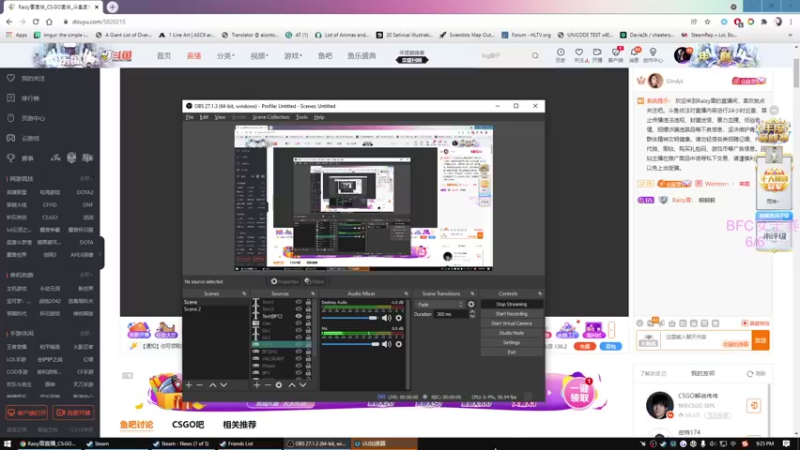
Task: Open my follows heart in left sidebar
Action: [11, 78]
